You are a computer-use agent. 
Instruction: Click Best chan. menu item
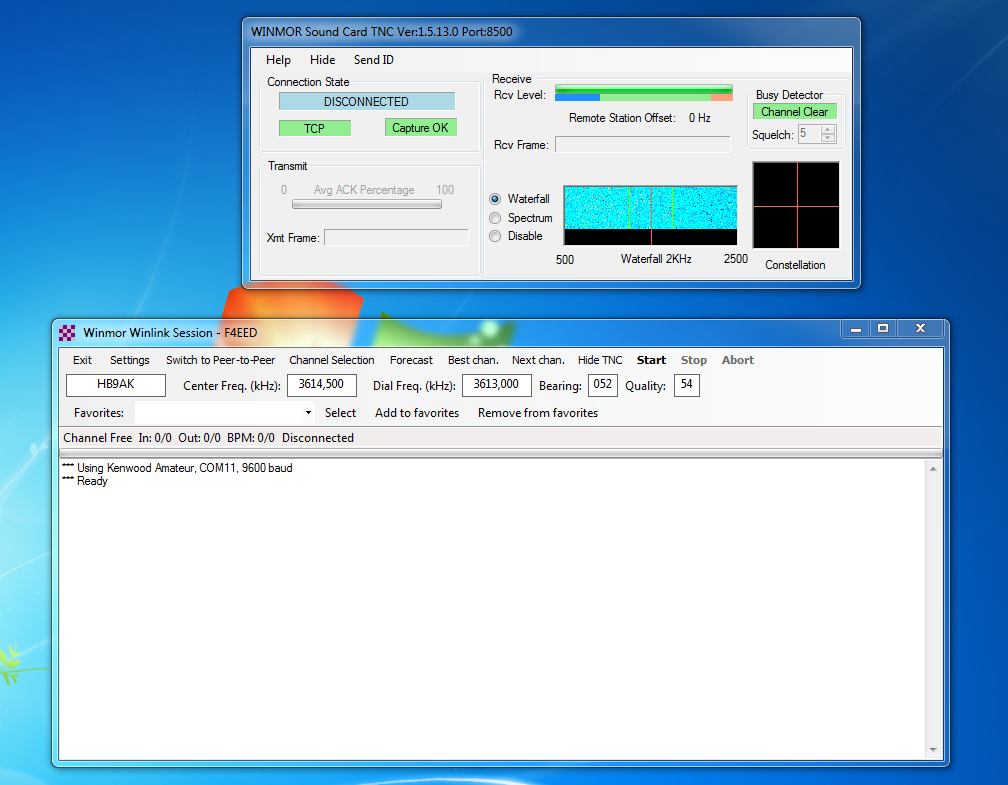pyautogui.click(x=473, y=360)
